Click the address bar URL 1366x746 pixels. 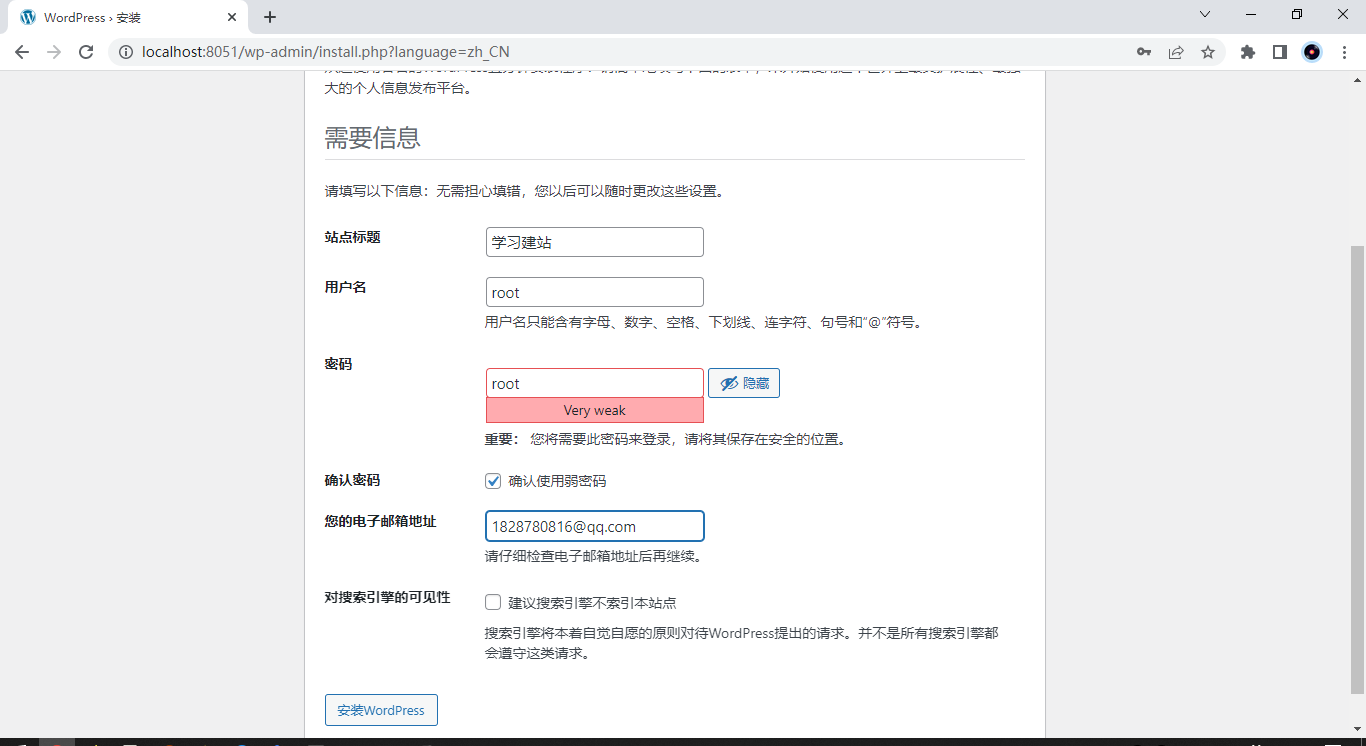326,52
